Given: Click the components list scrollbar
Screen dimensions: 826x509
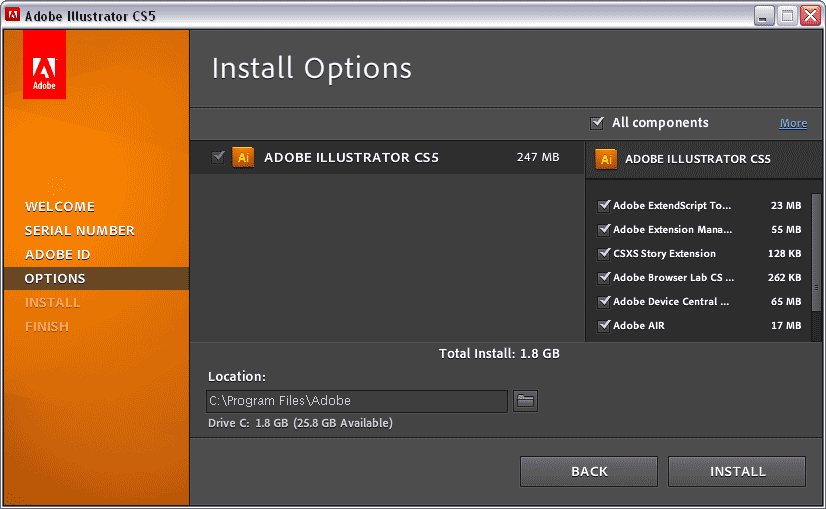Looking at the screenshot, I should 817,253.
